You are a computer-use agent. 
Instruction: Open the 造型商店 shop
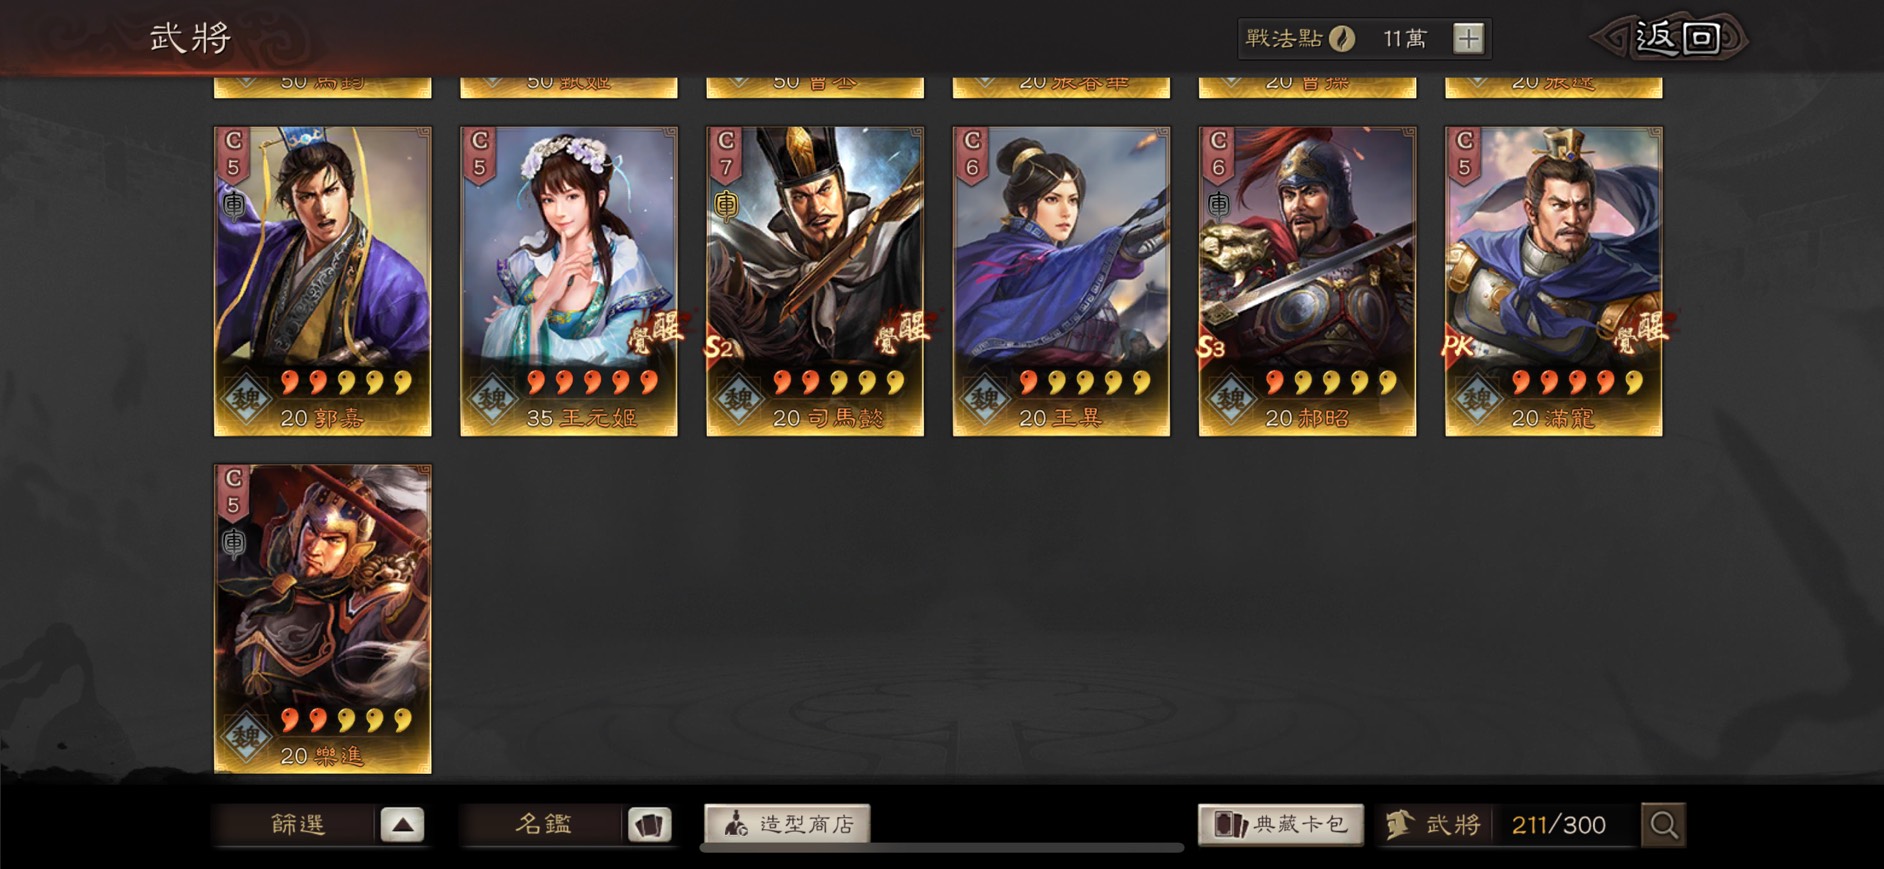(x=787, y=824)
